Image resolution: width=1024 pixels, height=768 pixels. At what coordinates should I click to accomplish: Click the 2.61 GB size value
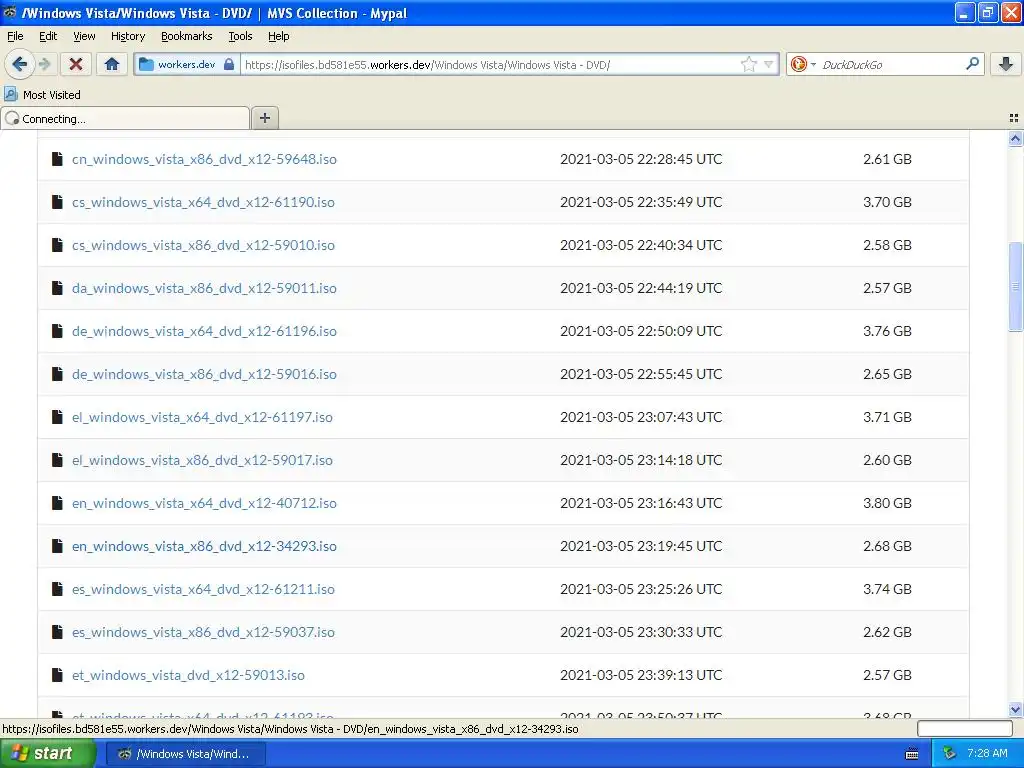pos(887,159)
